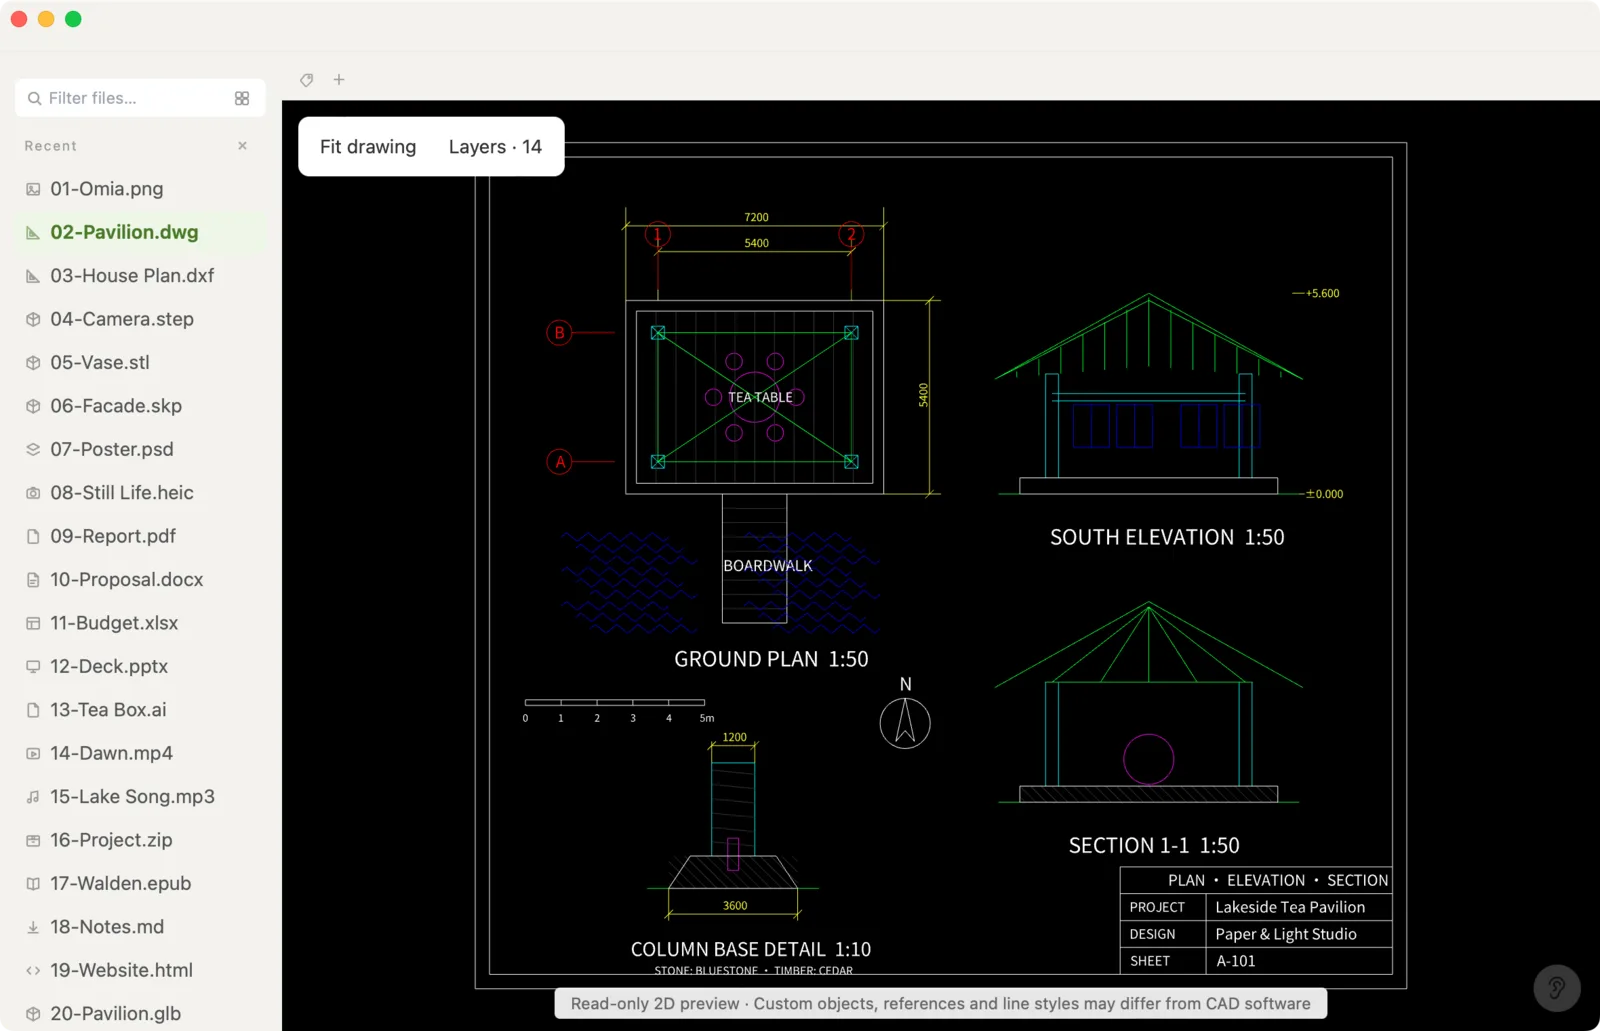Click the download icon beside 18-Notes.md

33,927
